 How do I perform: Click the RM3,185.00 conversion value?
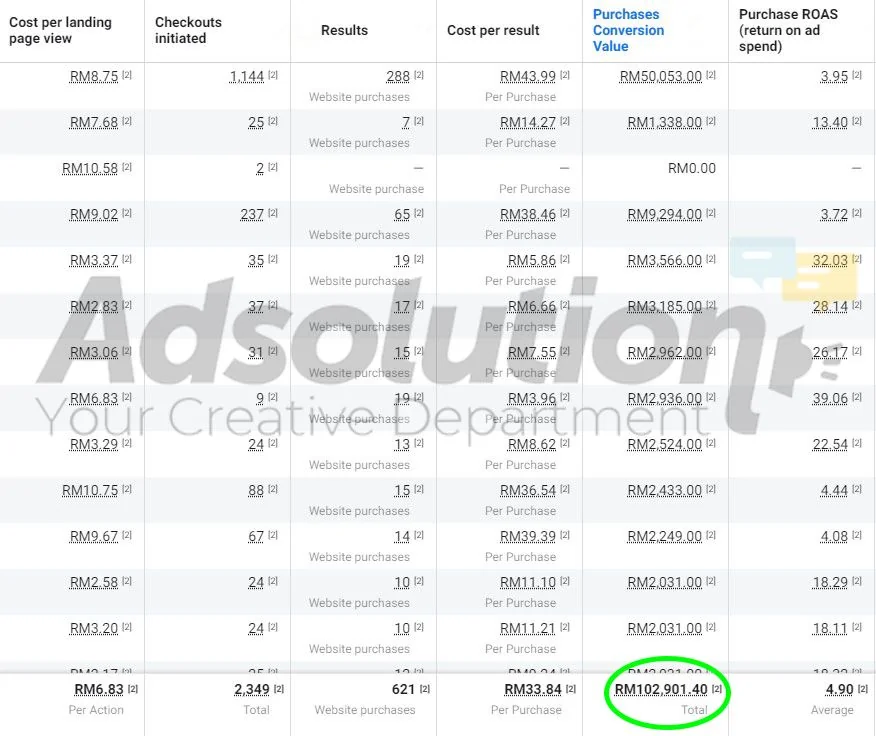point(664,306)
